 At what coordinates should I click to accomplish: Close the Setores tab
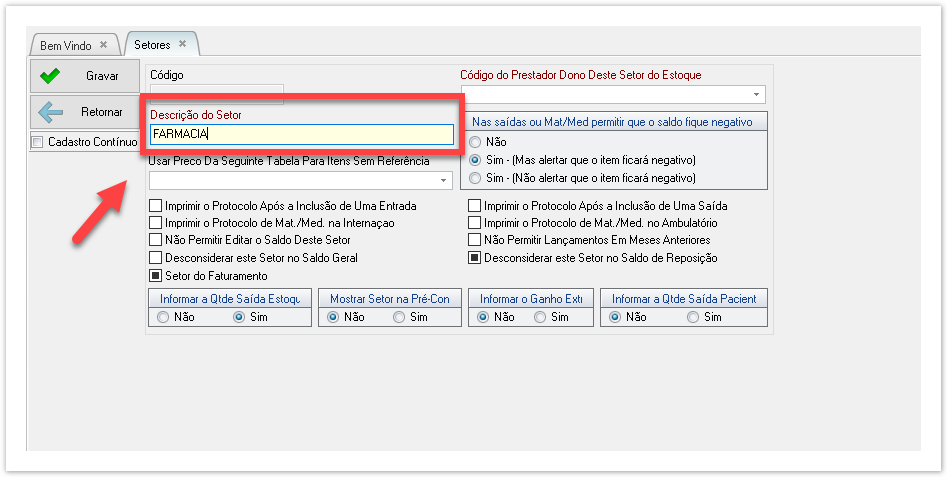pyautogui.click(x=182, y=44)
